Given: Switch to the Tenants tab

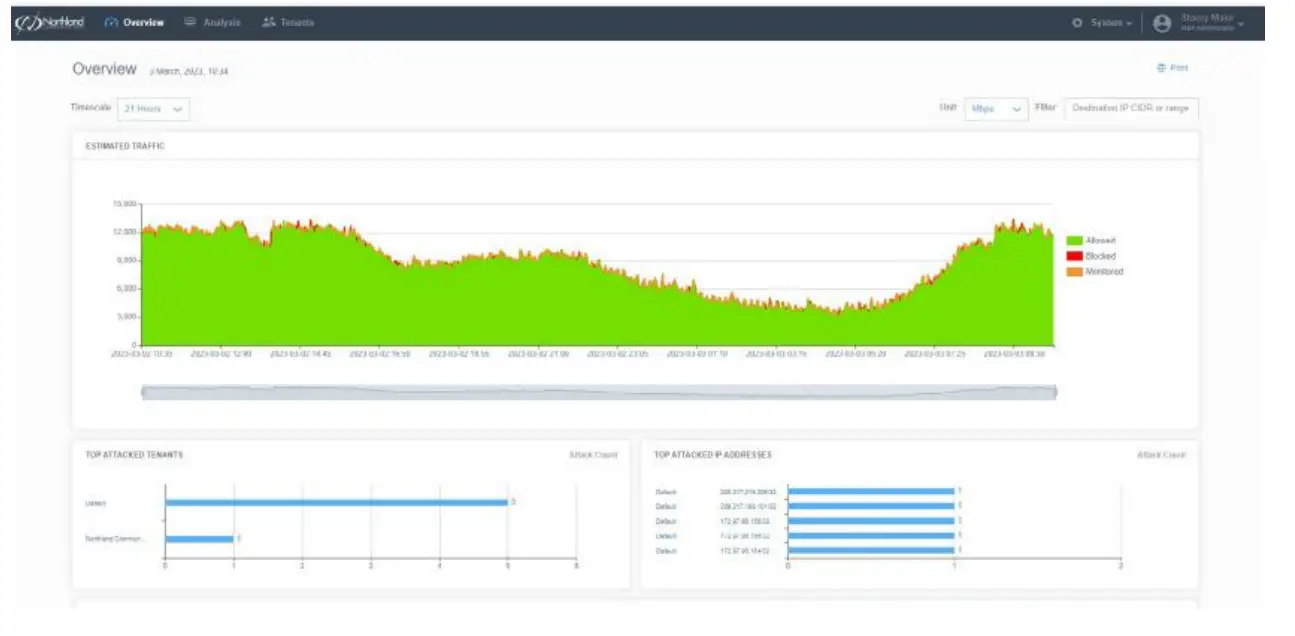Looking at the screenshot, I should 288,22.
